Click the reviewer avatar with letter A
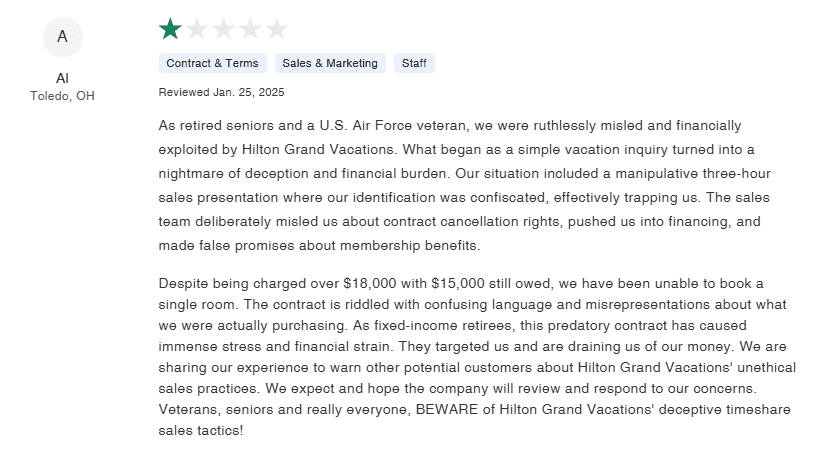Viewport: 815px width, 453px height. pyautogui.click(x=63, y=37)
